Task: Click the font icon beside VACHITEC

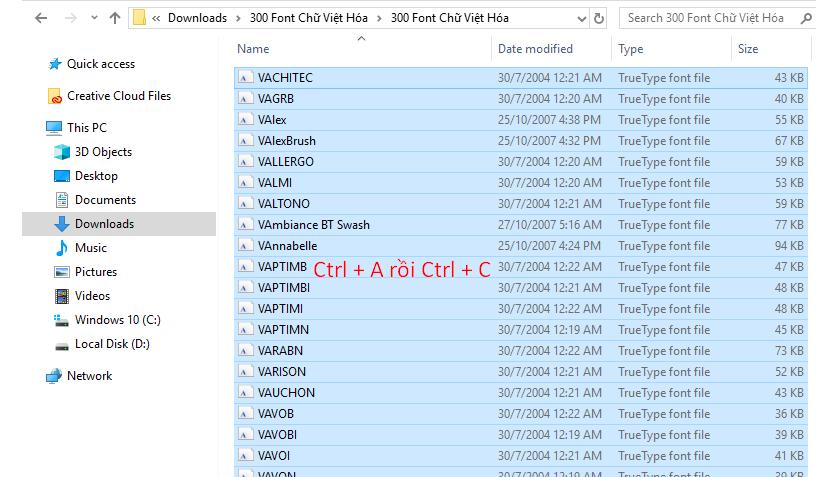Action: point(245,78)
